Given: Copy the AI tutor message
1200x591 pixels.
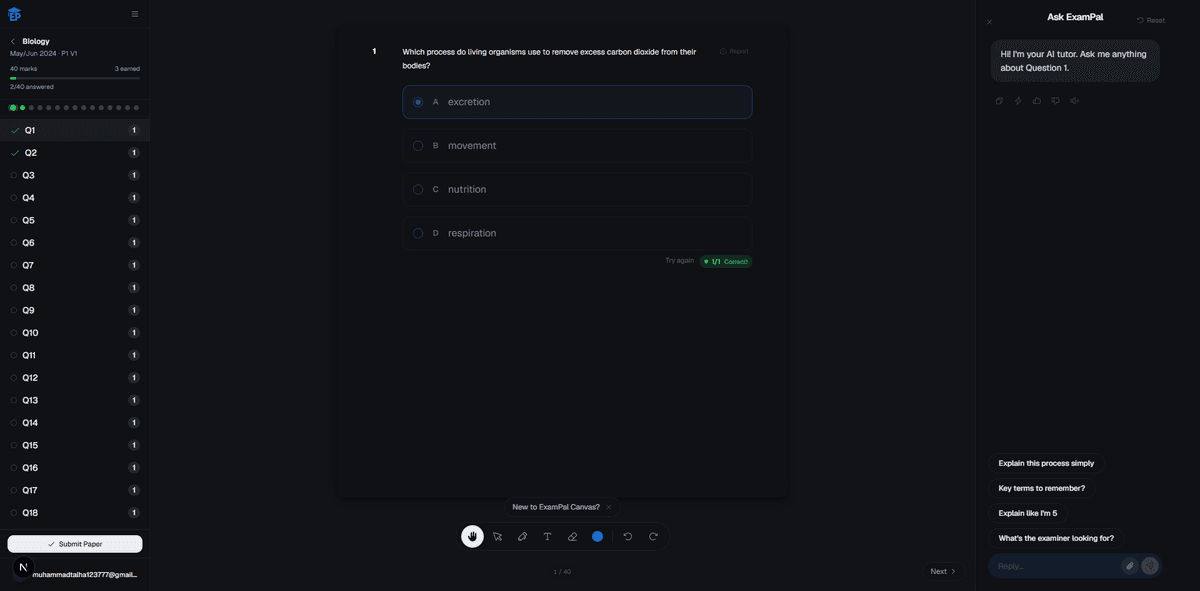Looking at the screenshot, I should pyautogui.click(x=999, y=101).
